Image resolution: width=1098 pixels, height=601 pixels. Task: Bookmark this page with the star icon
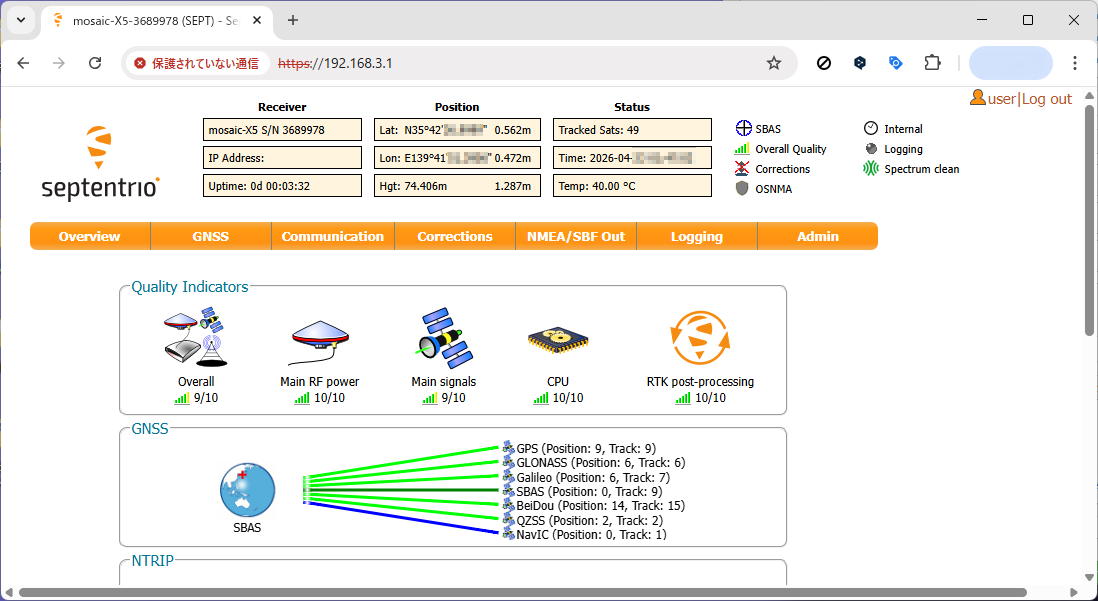pos(773,63)
